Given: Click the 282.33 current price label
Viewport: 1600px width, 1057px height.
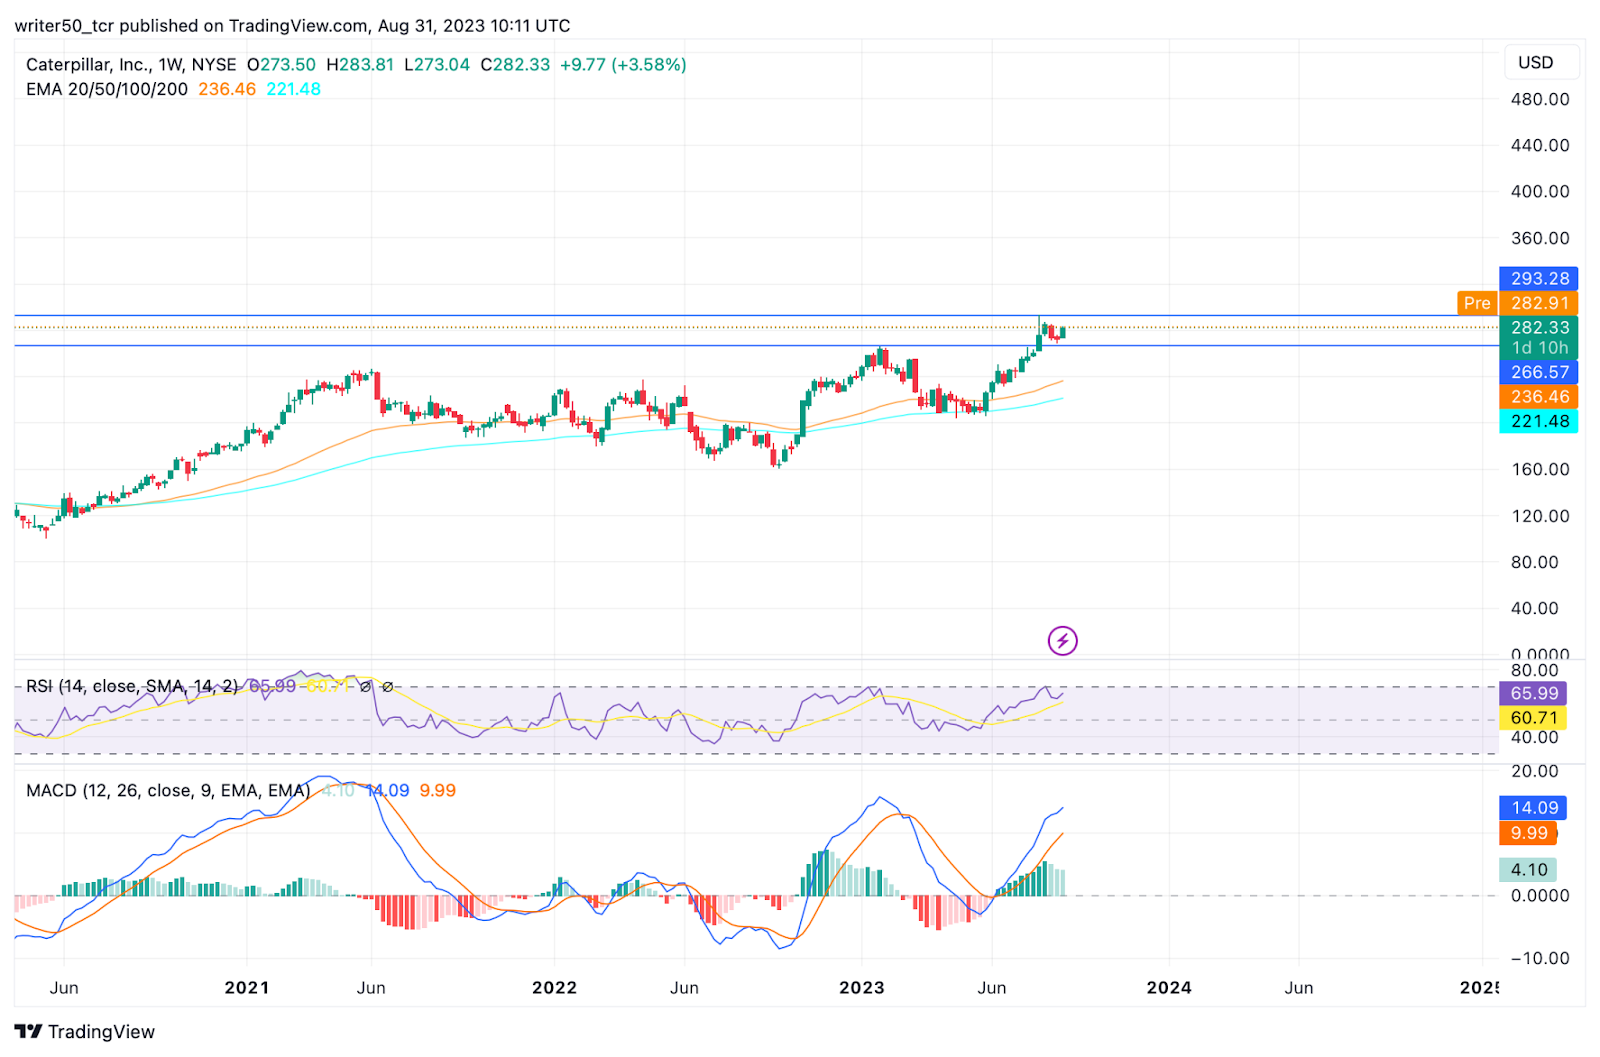Looking at the screenshot, I should pyautogui.click(x=1539, y=327).
